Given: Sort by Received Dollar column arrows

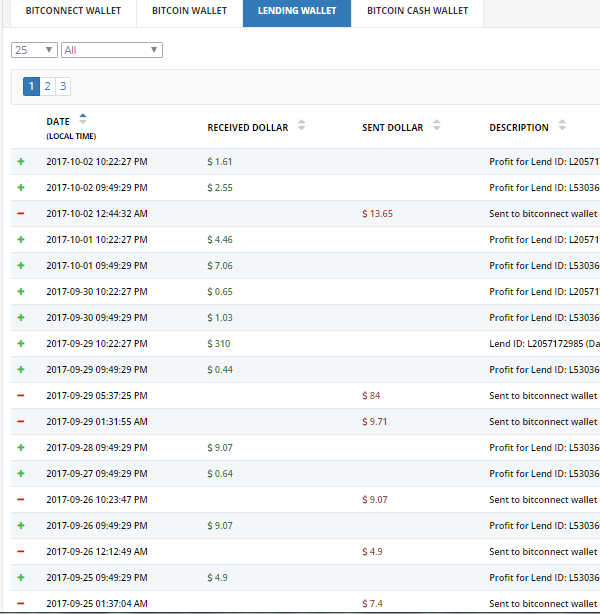Looking at the screenshot, I should (x=301, y=125).
